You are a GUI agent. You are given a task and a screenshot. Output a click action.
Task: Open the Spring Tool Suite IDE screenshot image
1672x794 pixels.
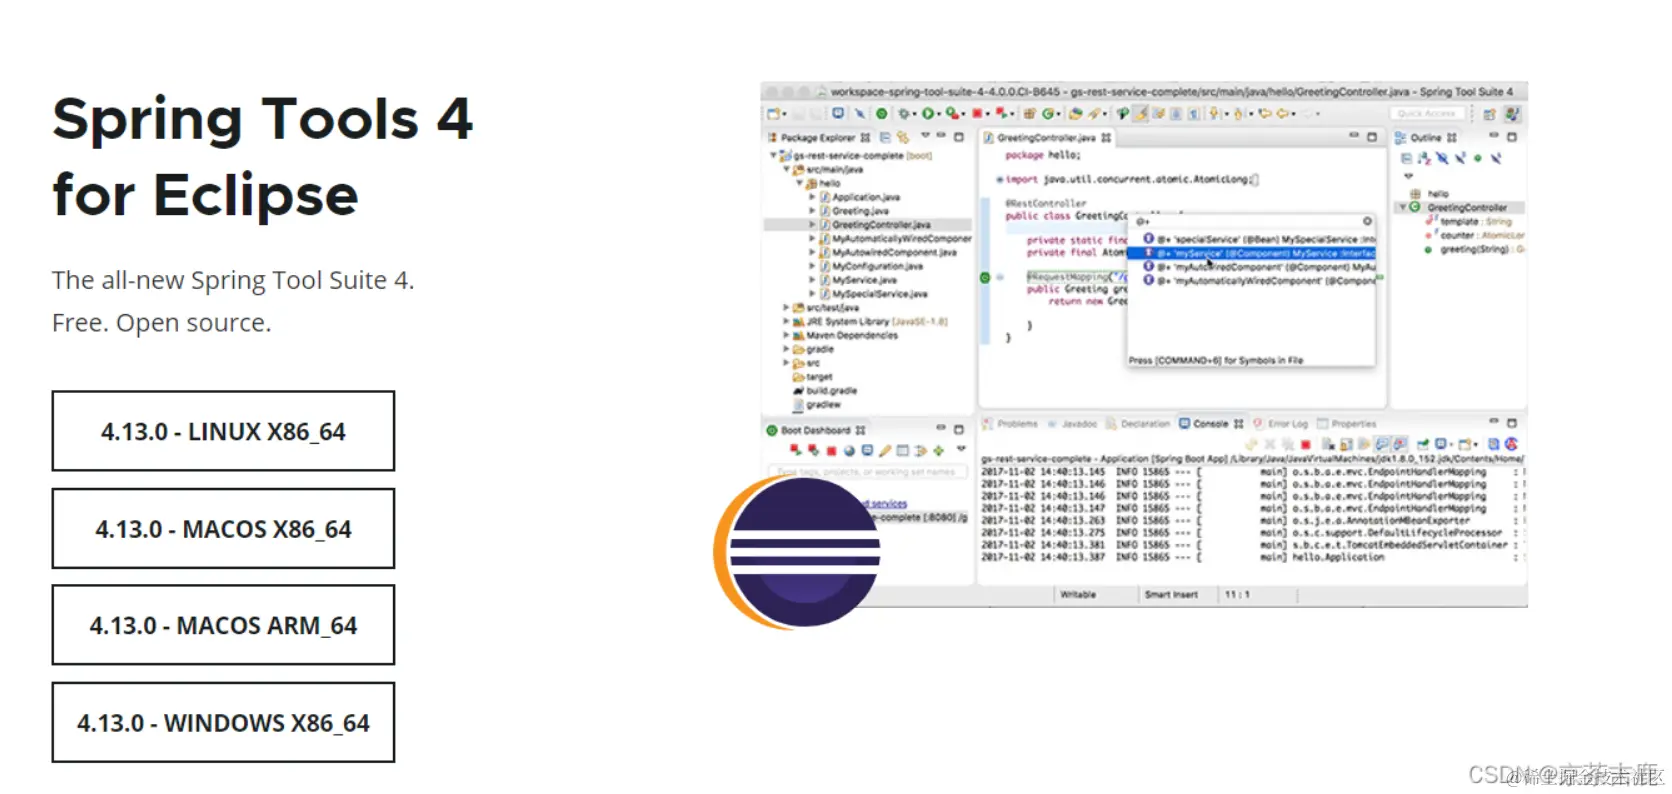(1144, 344)
